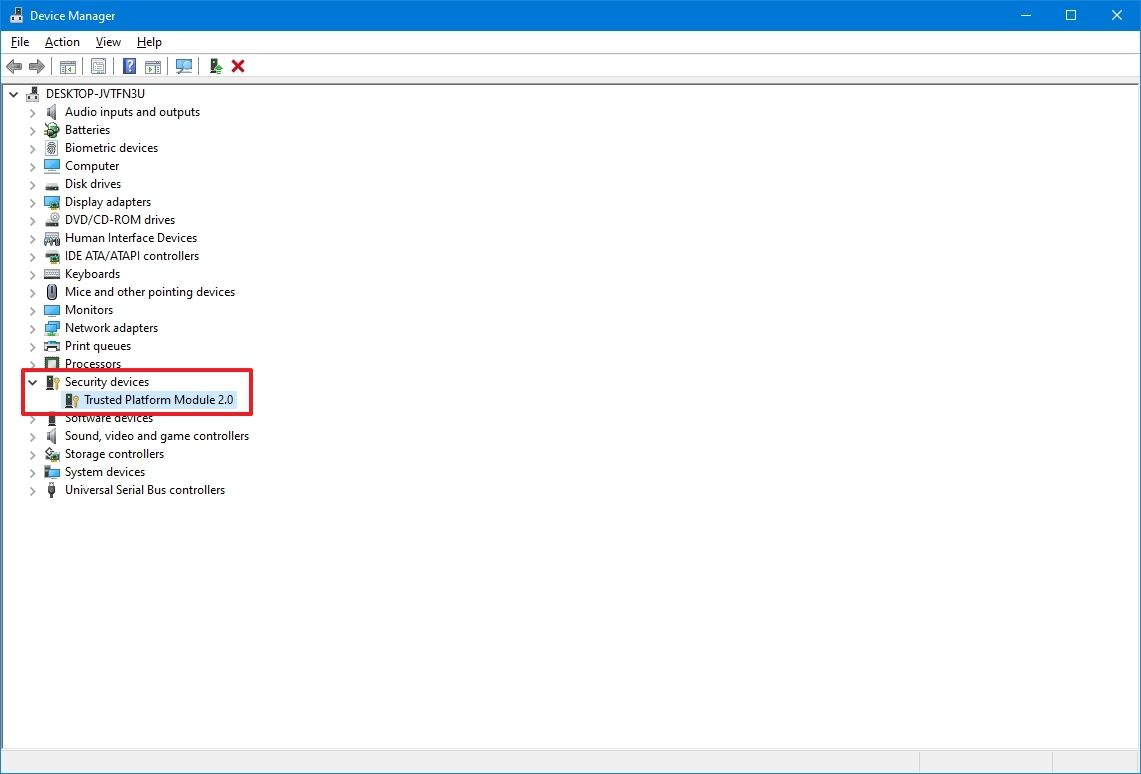Click the back navigation arrow icon
Screen dimensions: 1141x774
pyautogui.click(x=14, y=66)
